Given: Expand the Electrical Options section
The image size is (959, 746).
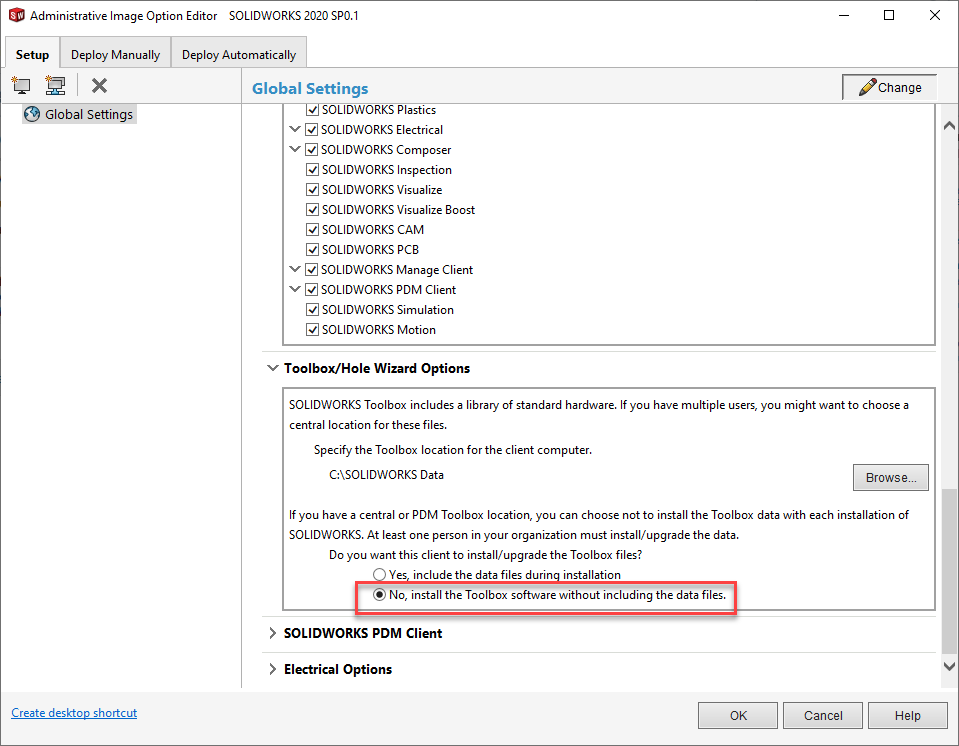Looking at the screenshot, I should 273,669.
